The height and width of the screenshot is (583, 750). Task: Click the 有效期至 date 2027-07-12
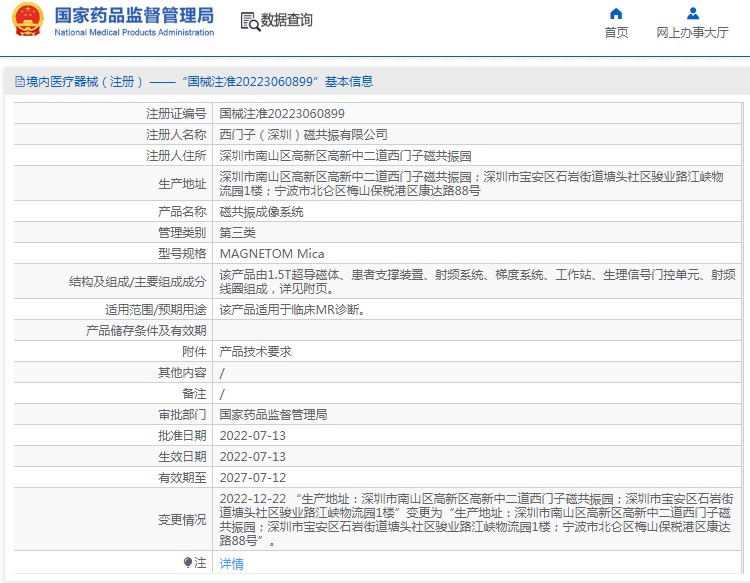point(252,478)
